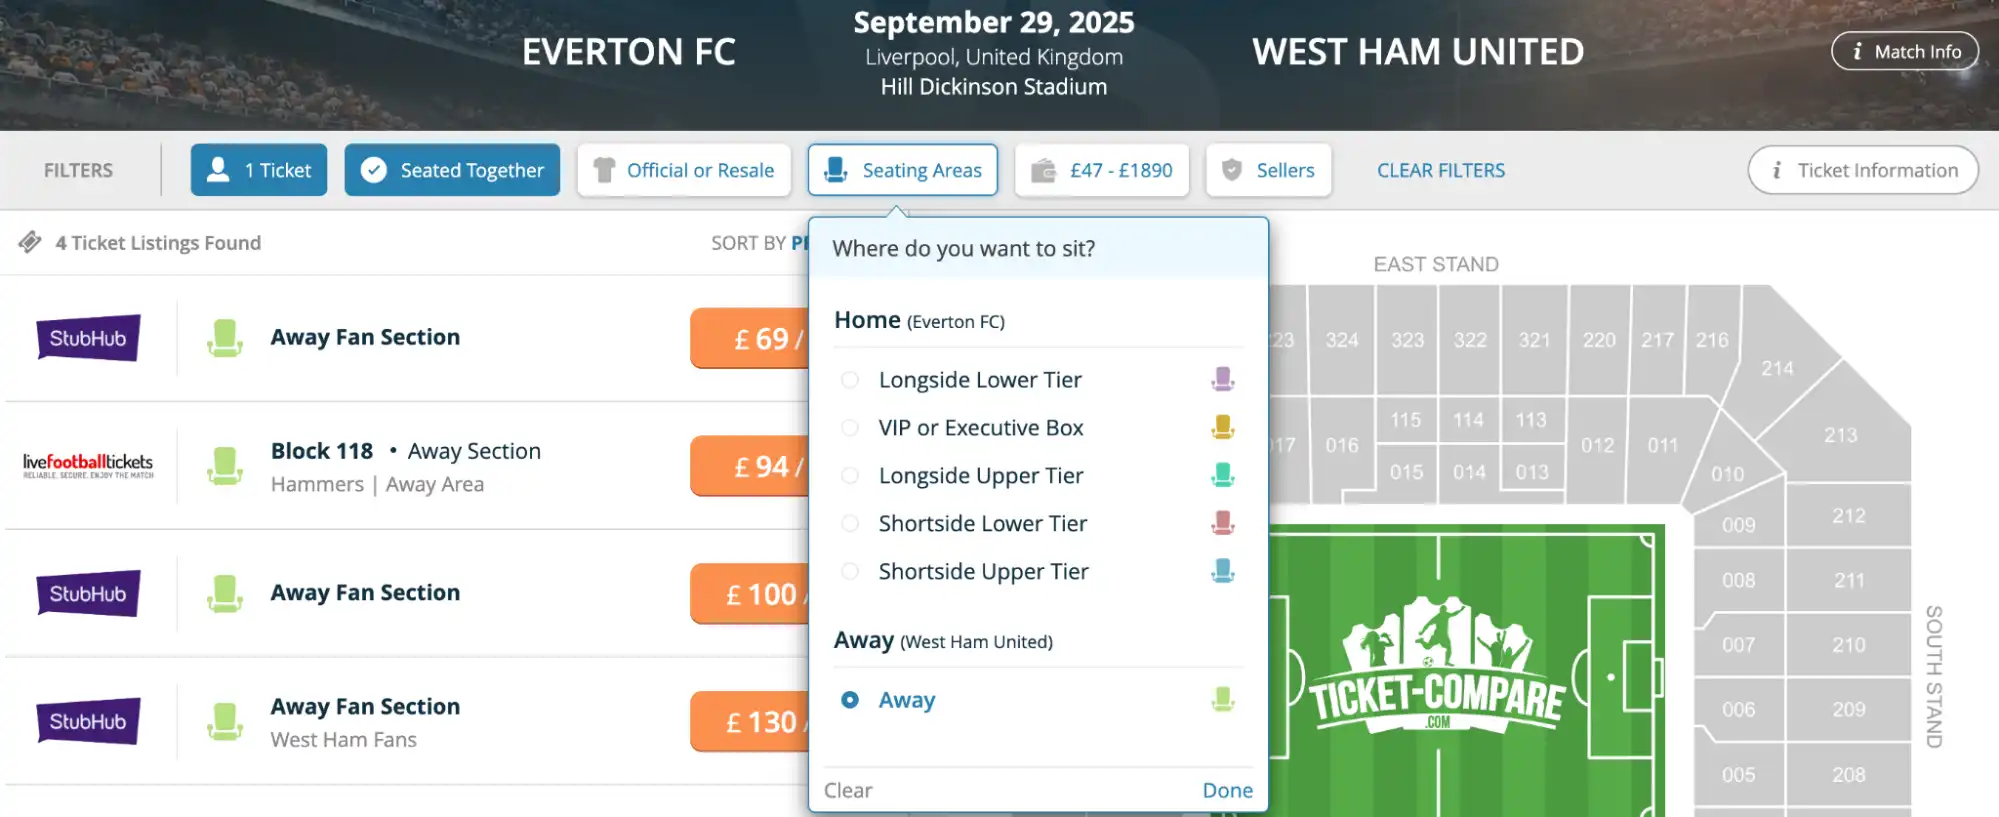
Task: Open the price range filter dropdown
Action: coord(1101,170)
